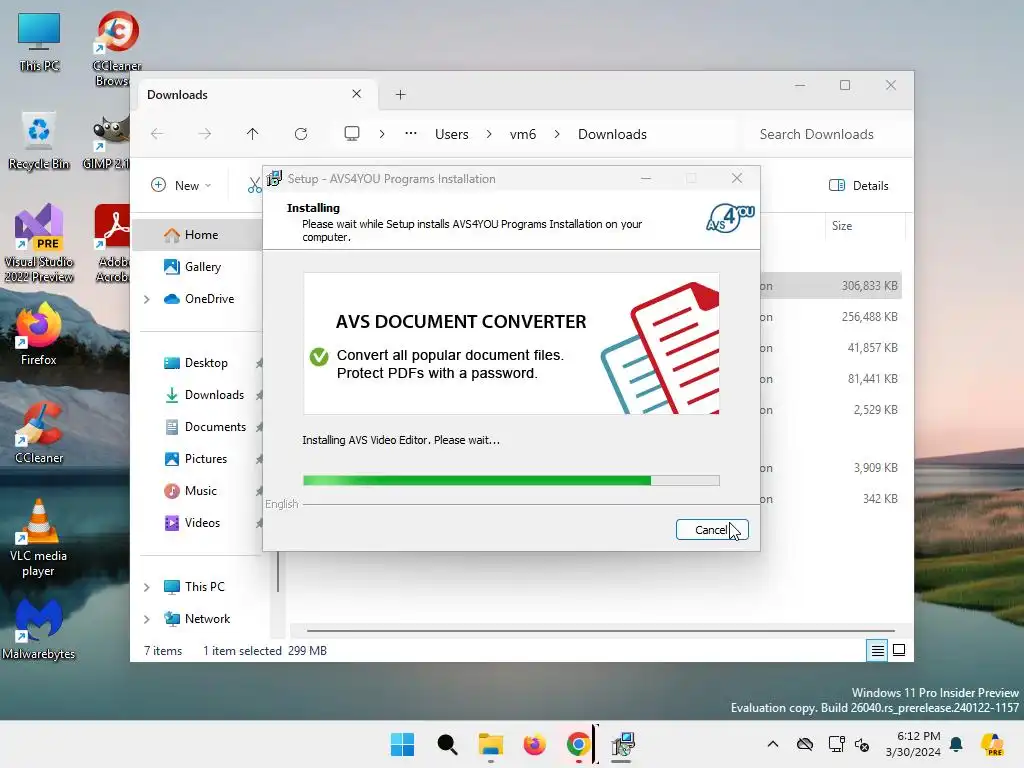This screenshot has height=768, width=1024.
Task: Open Malwarebytes desktop shortcut
Action: (x=39, y=630)
